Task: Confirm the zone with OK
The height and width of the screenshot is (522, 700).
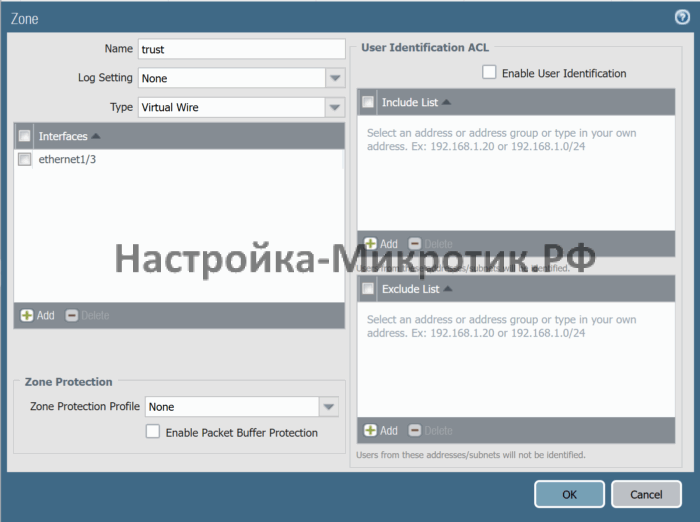Action: tap(569, 494)
